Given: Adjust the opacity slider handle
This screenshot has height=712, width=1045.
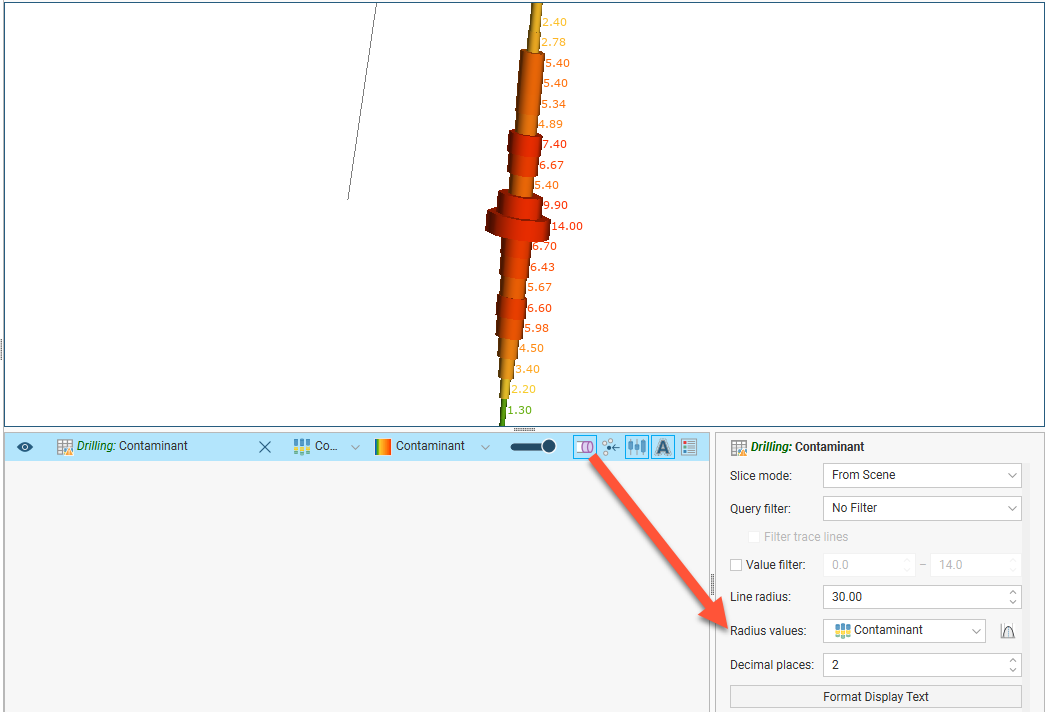Looking at the screenshot, I should (548, 446).
